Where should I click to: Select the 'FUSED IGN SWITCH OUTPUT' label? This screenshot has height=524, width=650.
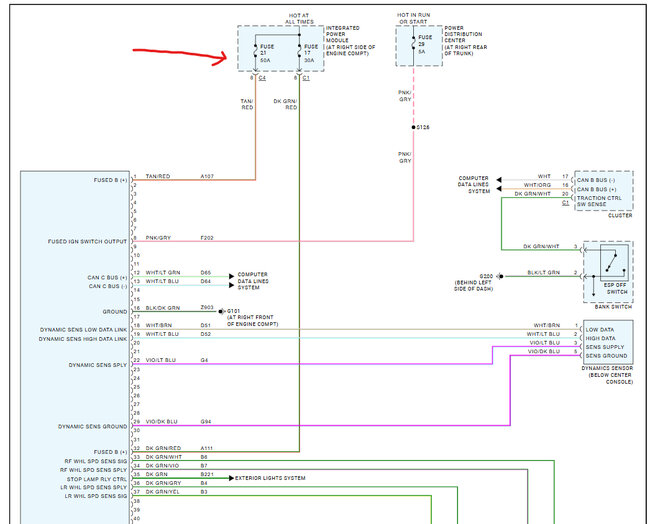87,241
